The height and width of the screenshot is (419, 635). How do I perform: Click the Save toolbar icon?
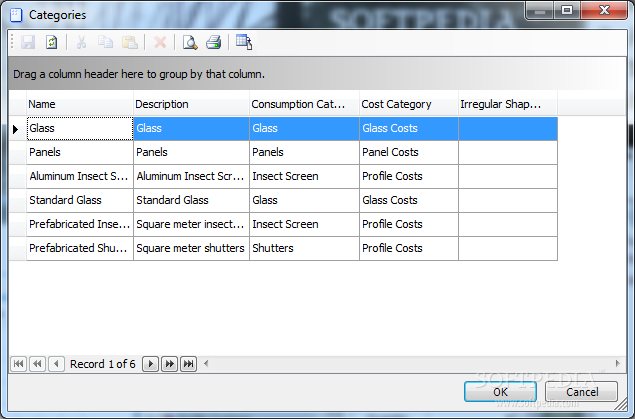[28, 42]
